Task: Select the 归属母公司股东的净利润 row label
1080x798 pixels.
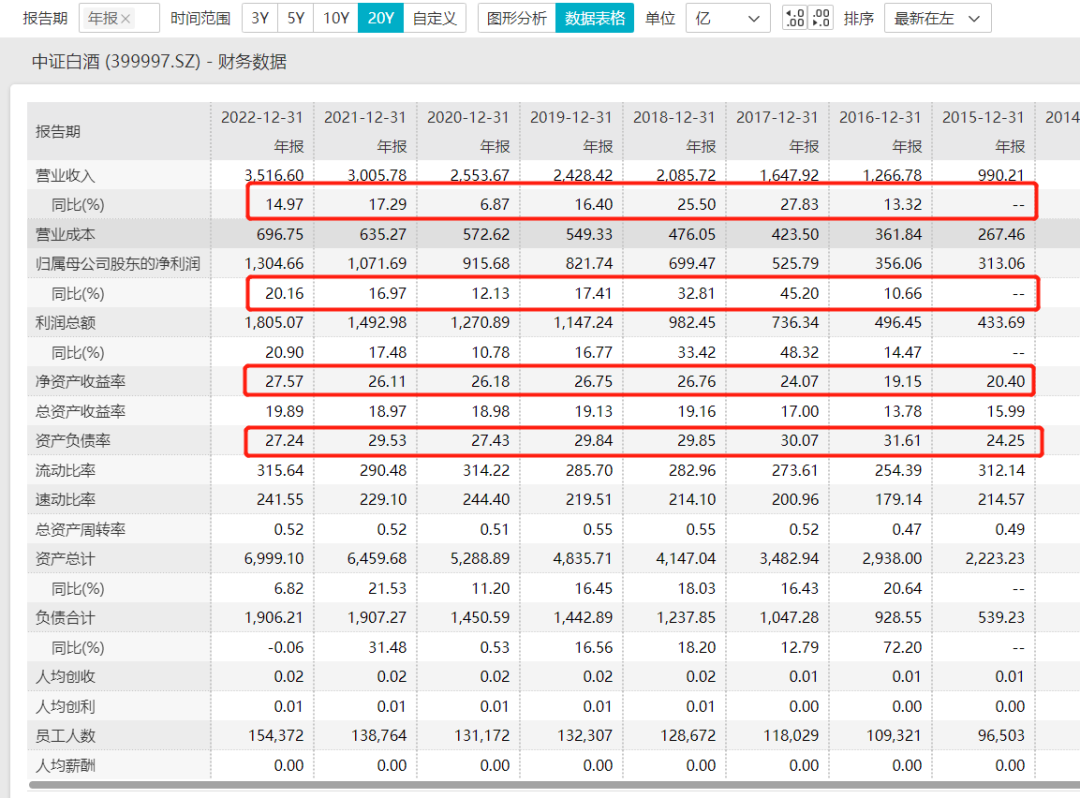Action: pyautogui.click(x=118, y=264)
